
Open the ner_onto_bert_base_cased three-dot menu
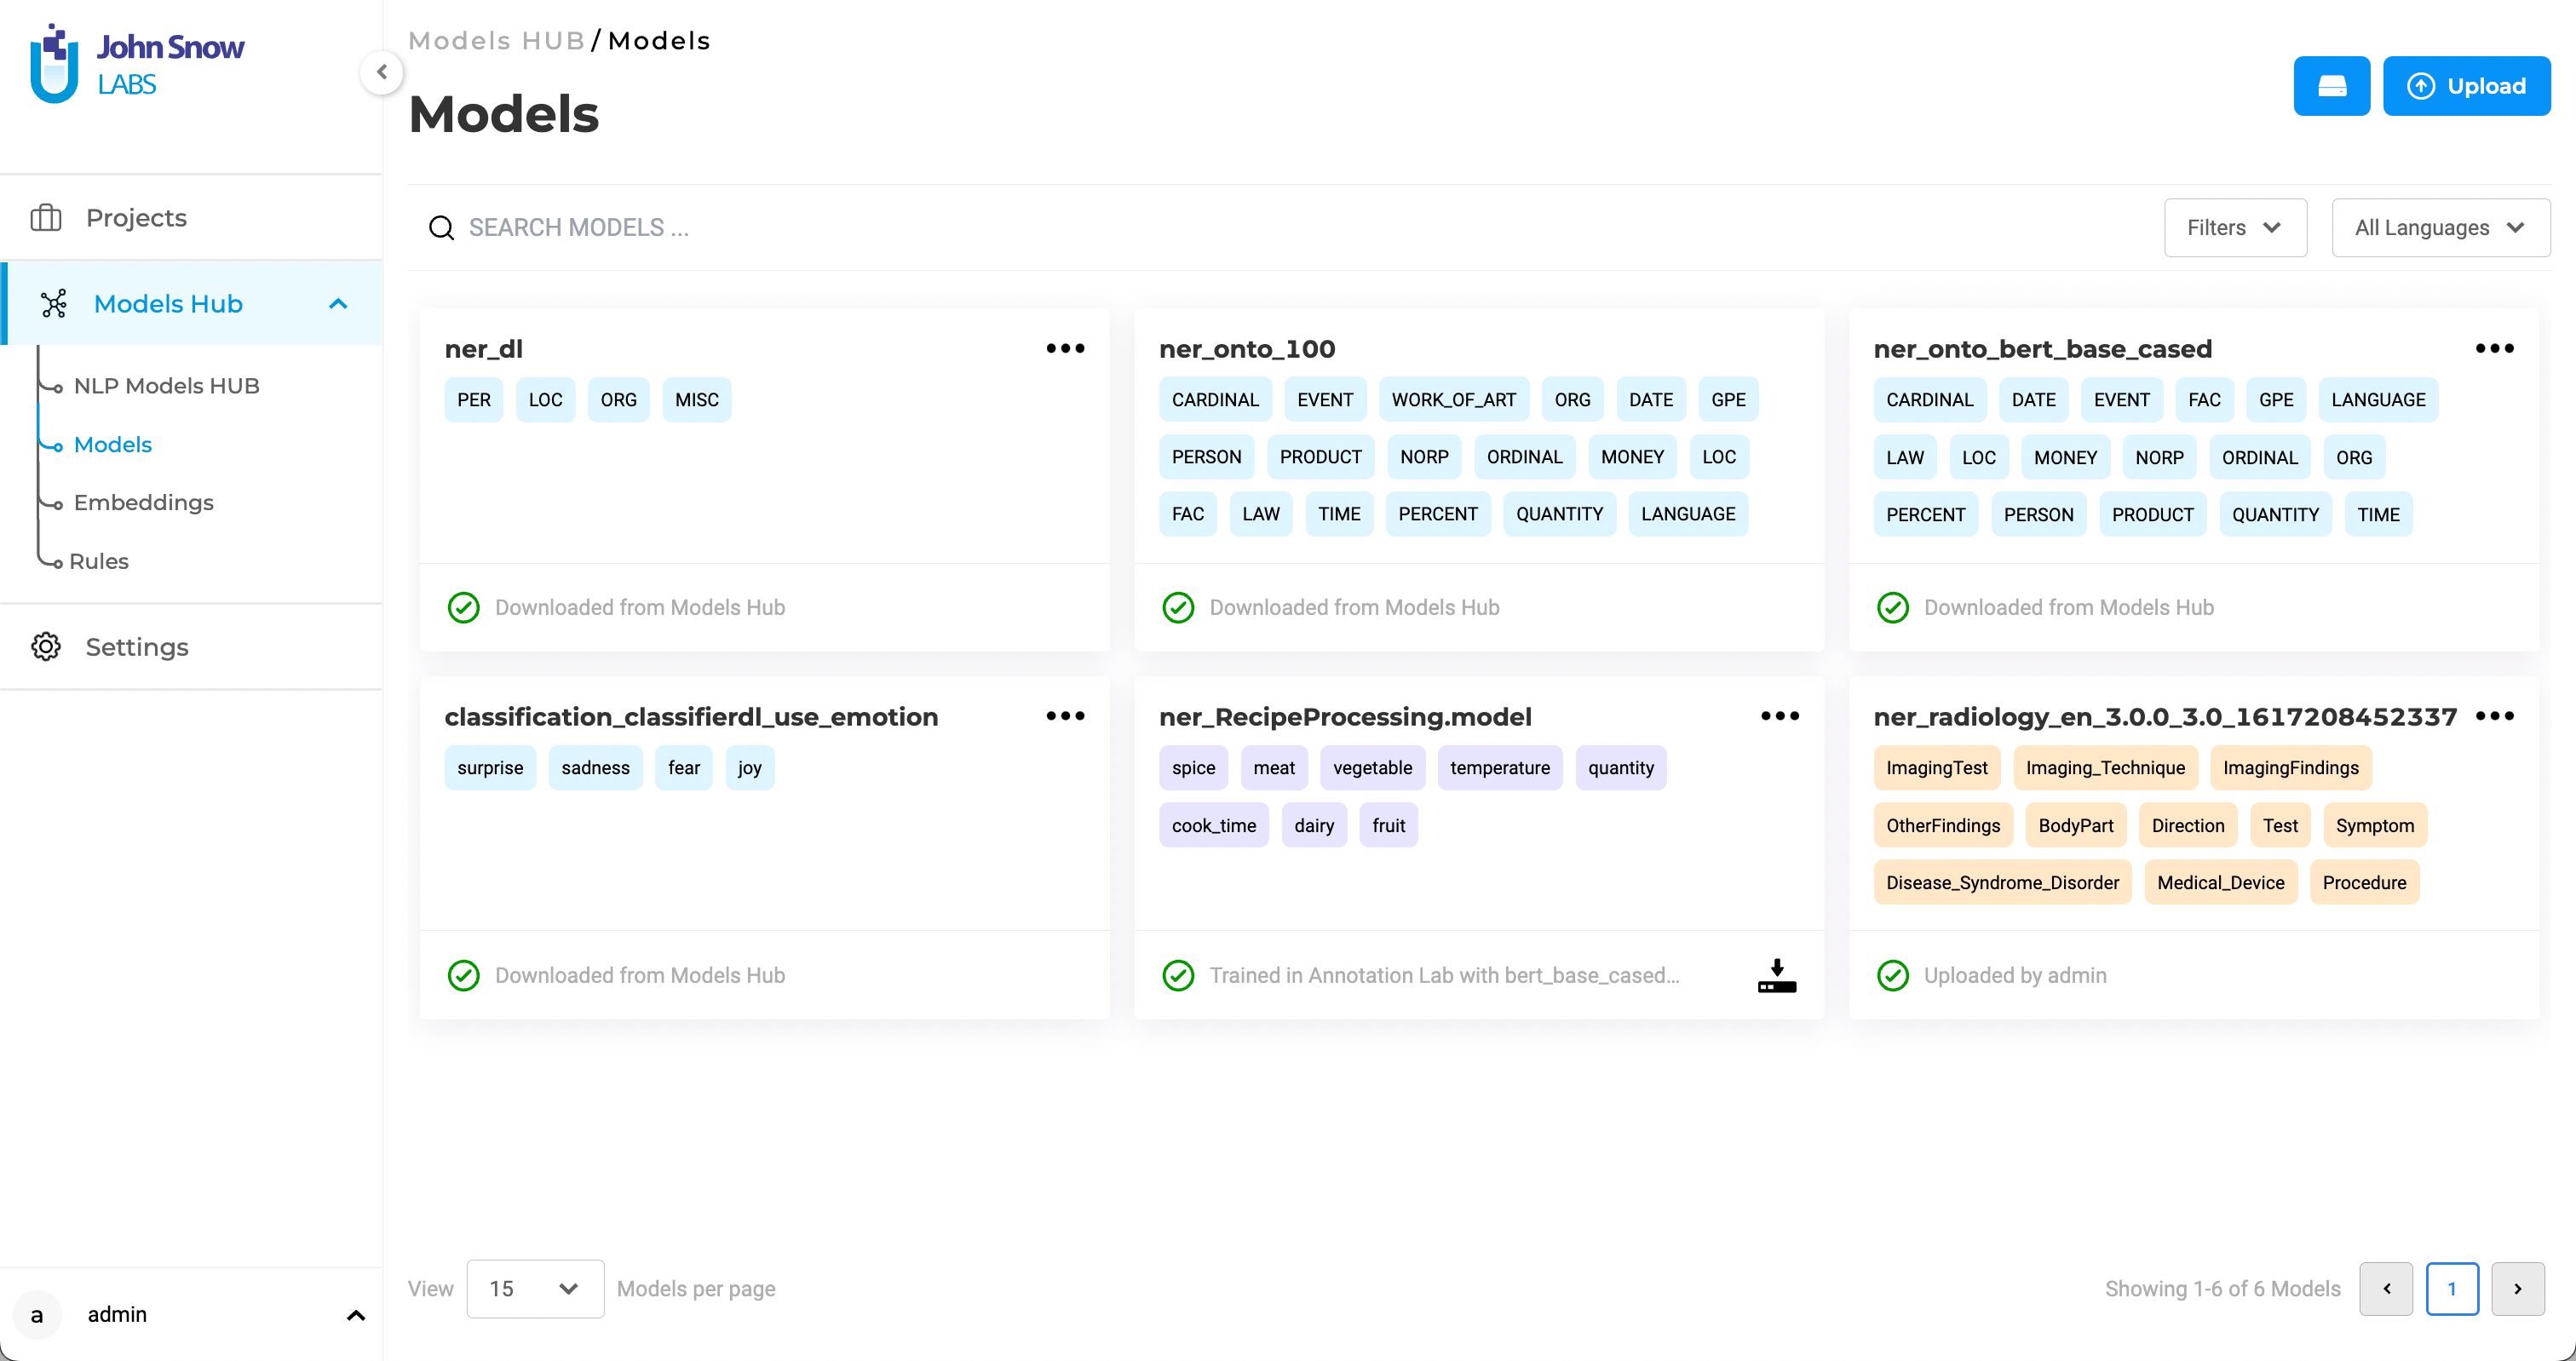2494,349
